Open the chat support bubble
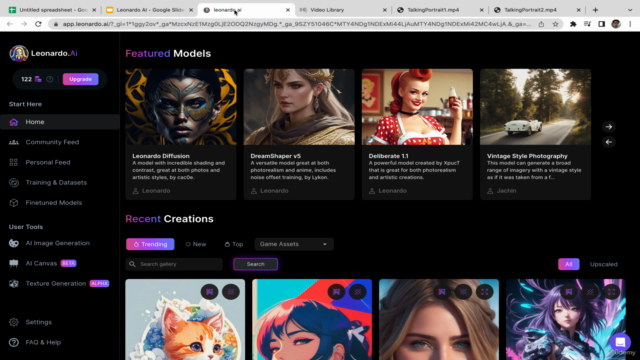The height and width of the screenshot is (360, 640). (x=620, y=342)
